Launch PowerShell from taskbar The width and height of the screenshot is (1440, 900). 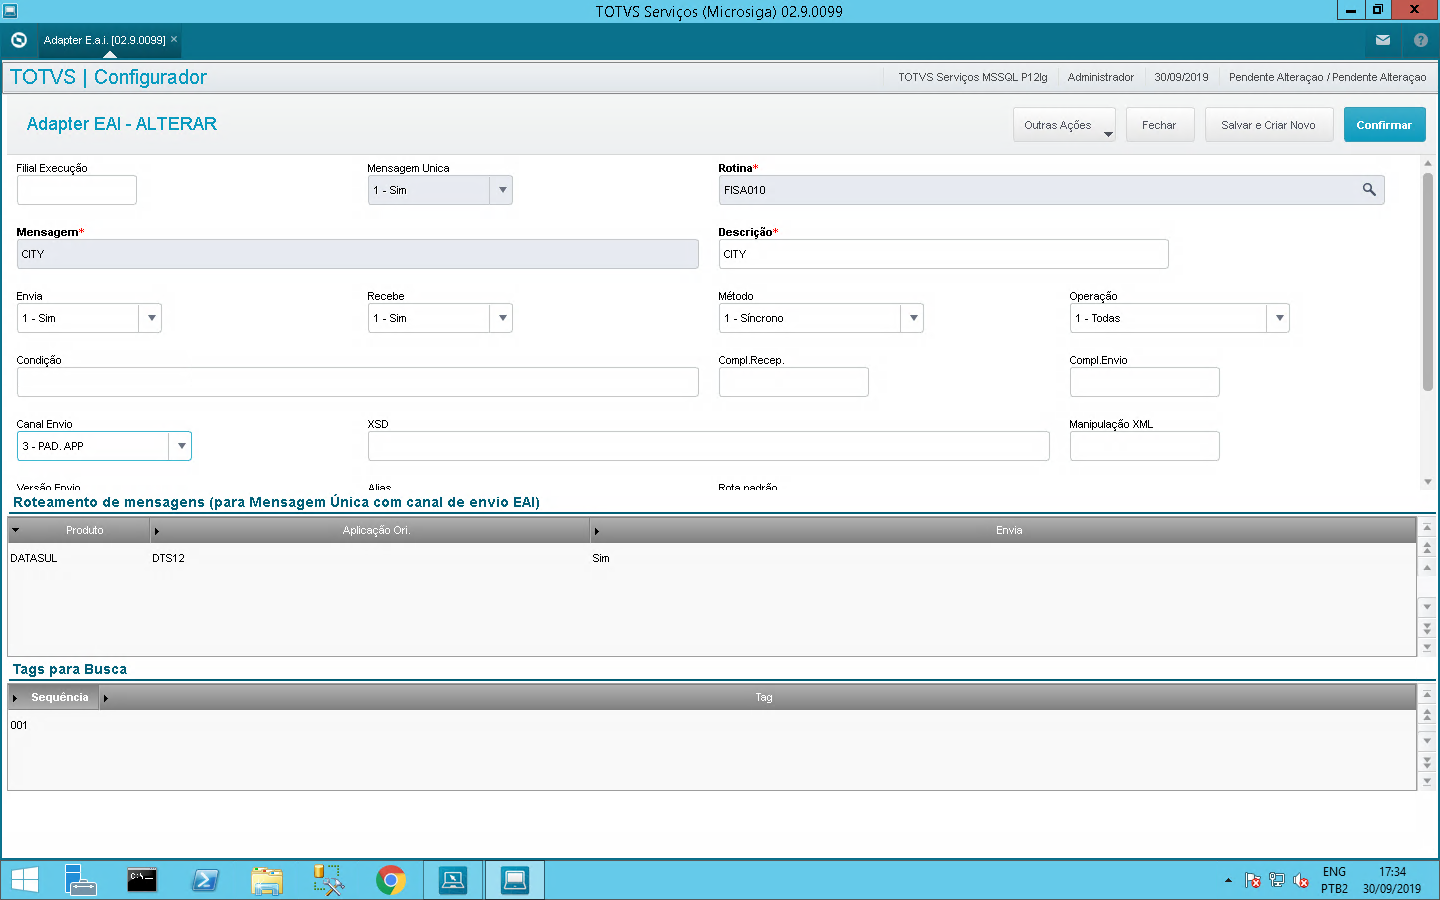click(x=205, y=880)
